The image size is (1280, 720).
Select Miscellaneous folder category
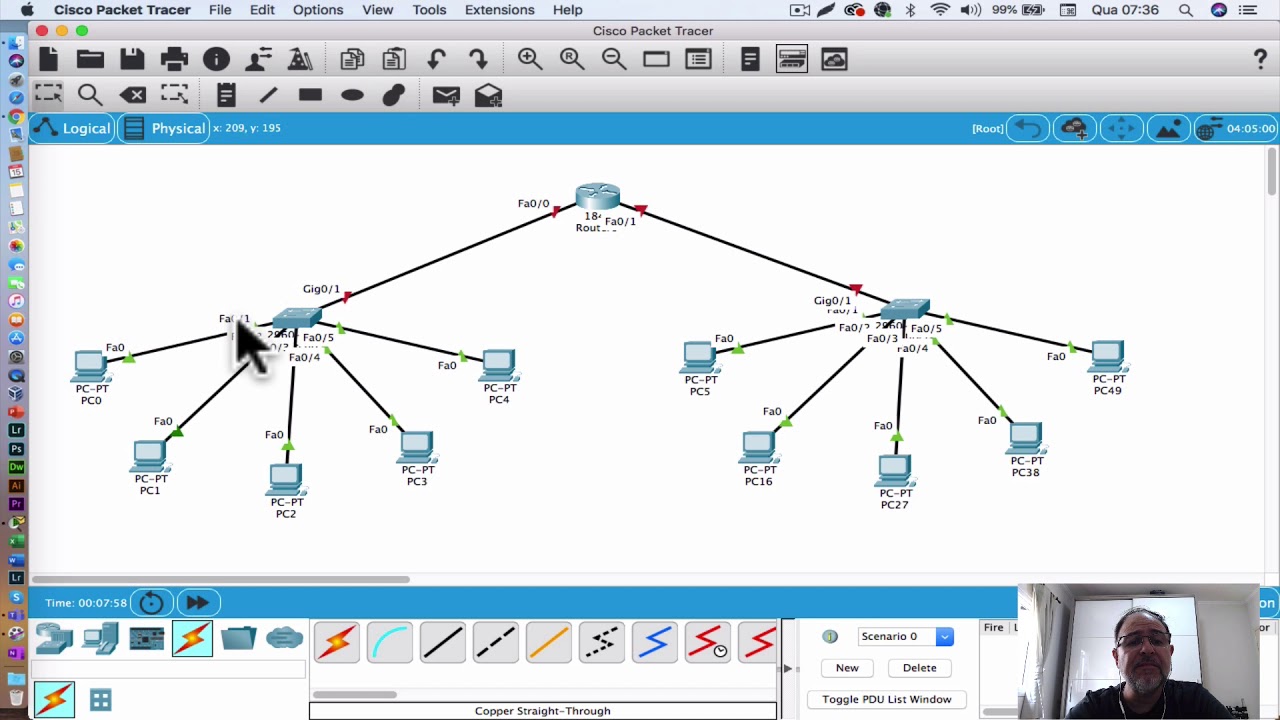tap(238, 638)
